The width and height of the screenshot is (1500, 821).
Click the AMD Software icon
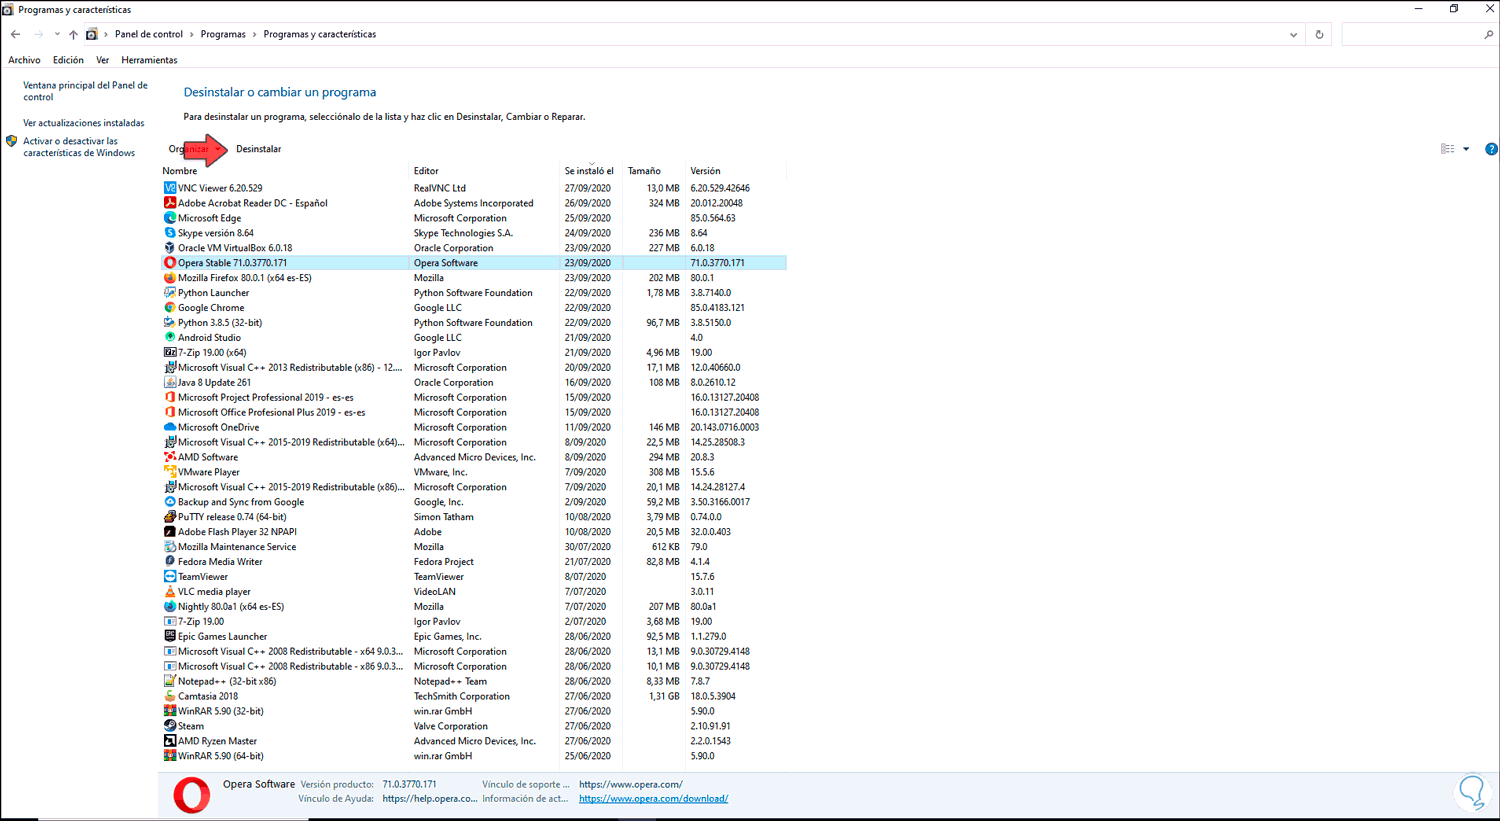coord(170,457)
